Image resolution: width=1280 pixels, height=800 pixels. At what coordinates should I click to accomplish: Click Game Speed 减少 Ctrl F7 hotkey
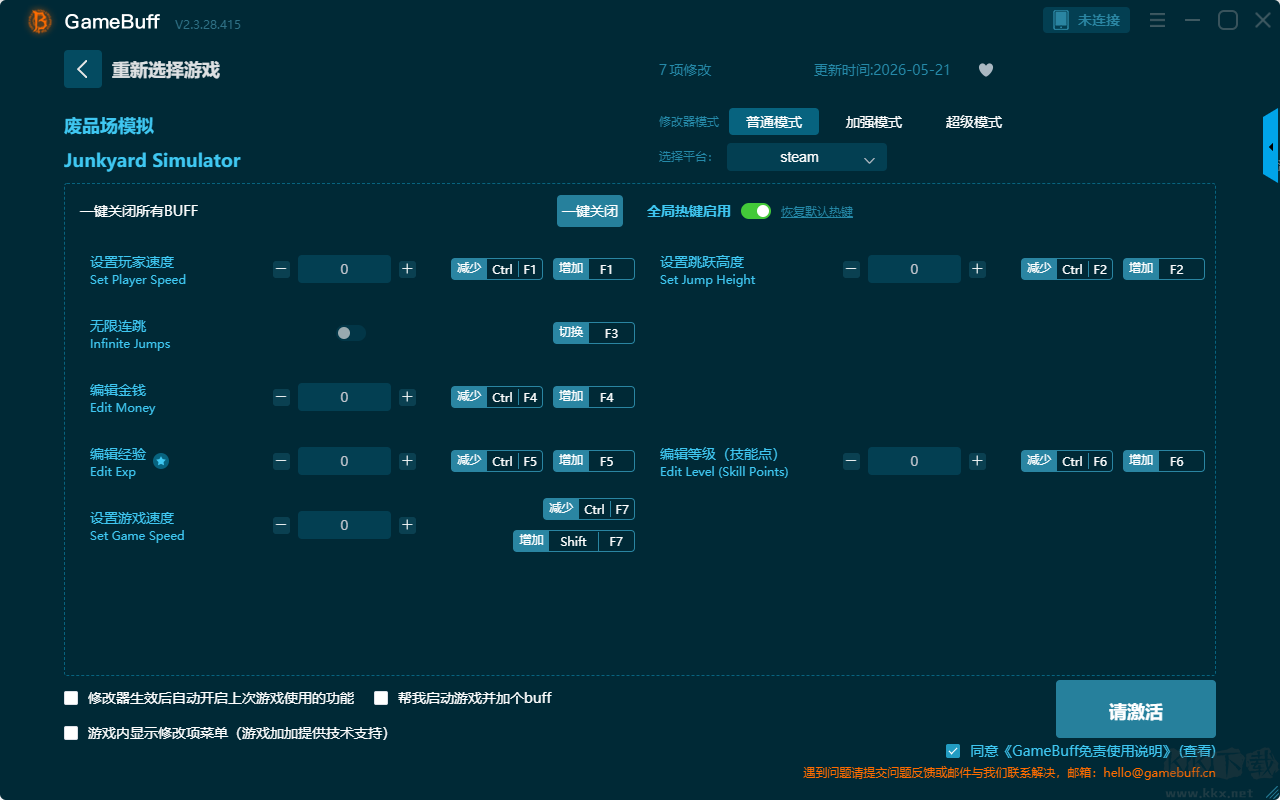tap(589, 509)
